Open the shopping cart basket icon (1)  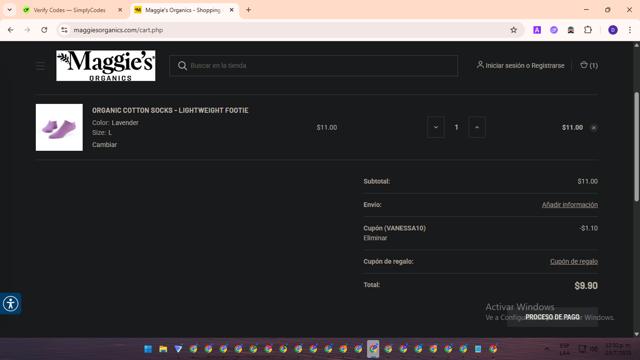pyautogui.click(x=589, y=65)
